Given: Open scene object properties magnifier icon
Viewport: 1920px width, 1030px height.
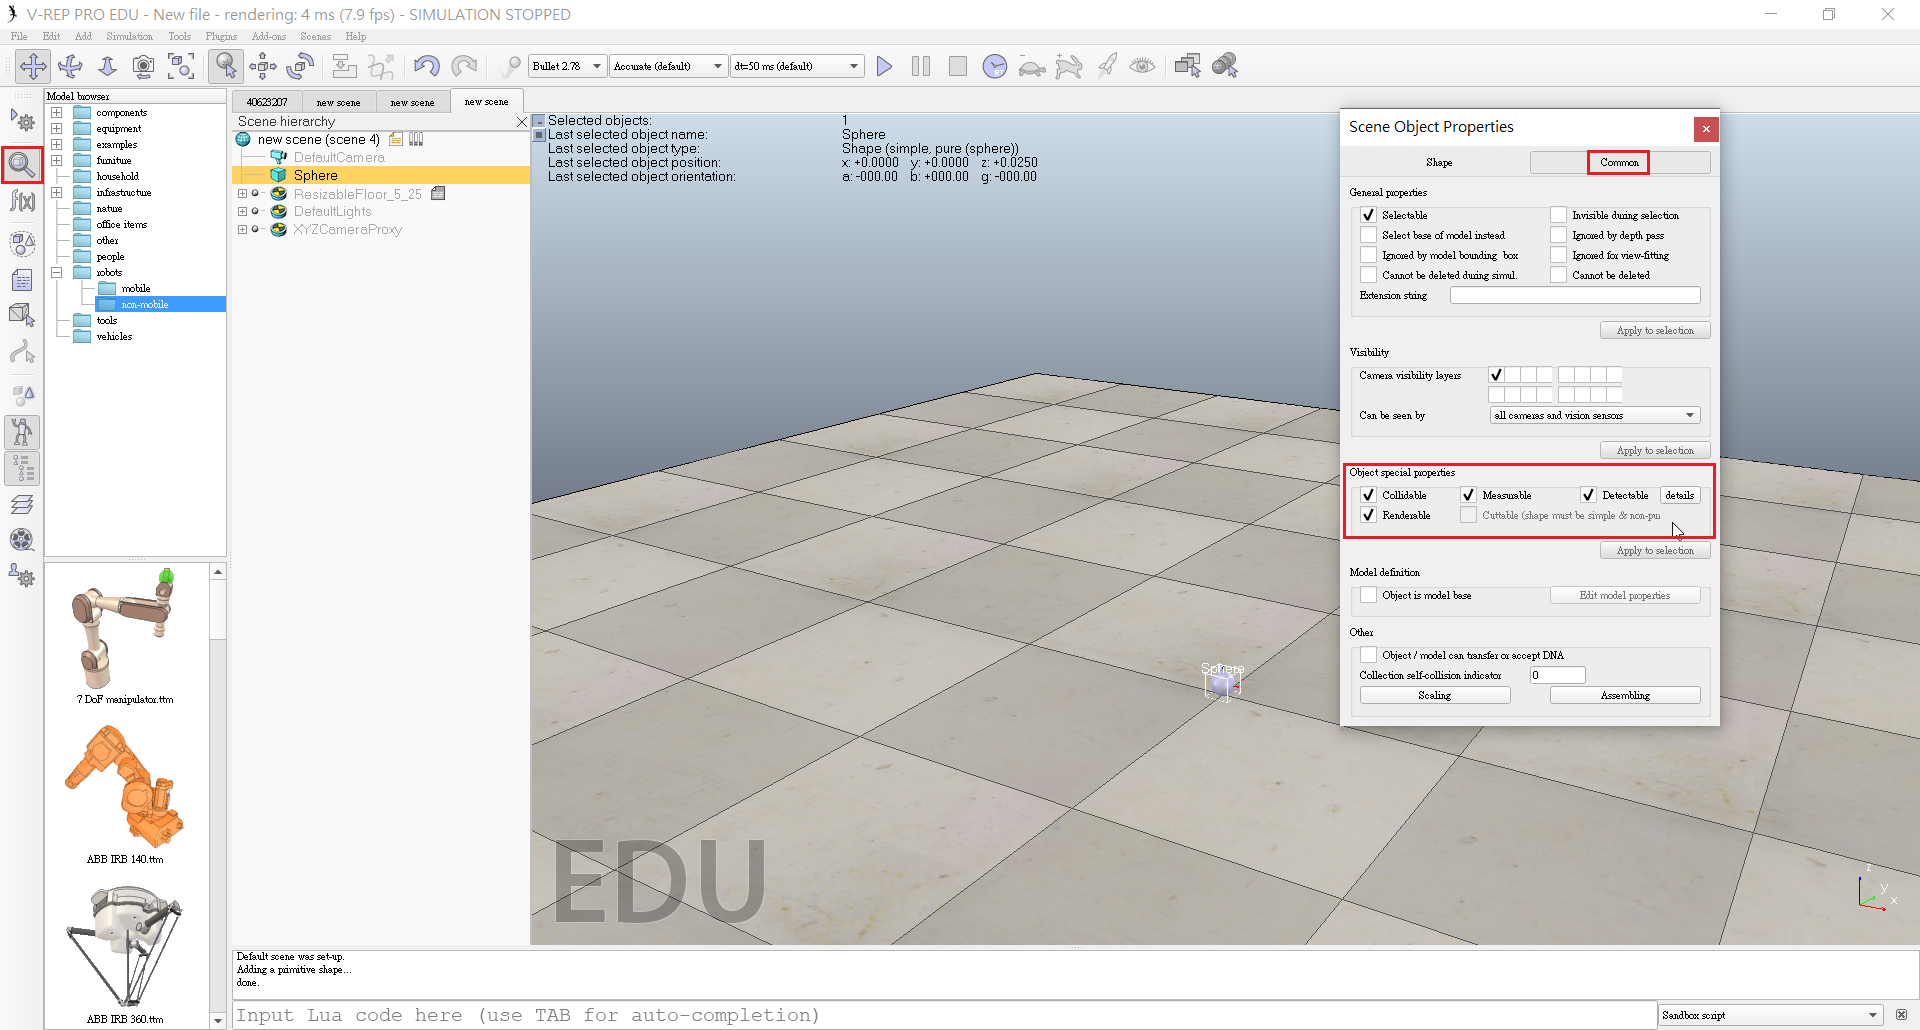Looking at the screenshot, I should pos(22,164).
